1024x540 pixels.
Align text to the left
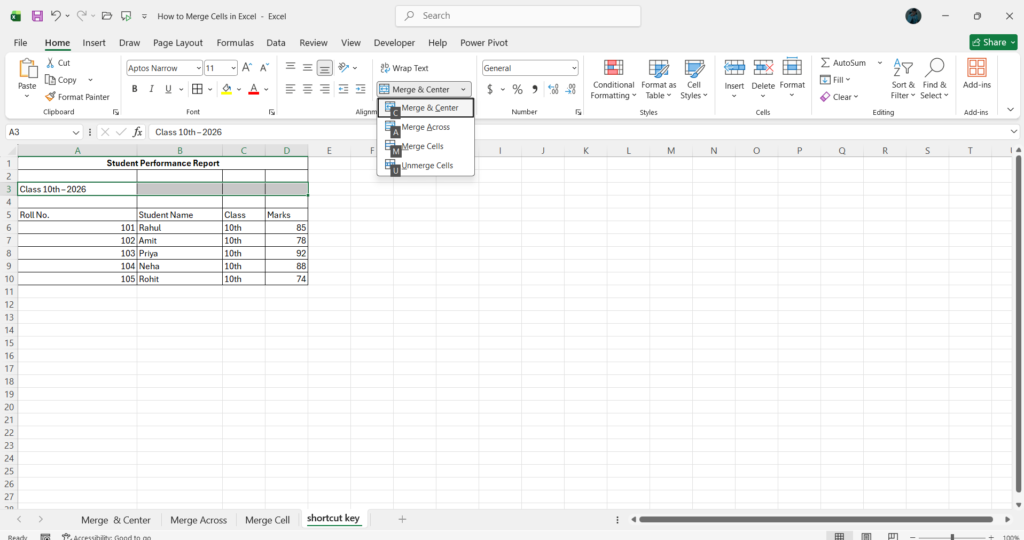pyautogui.click(x=291, y=89)
